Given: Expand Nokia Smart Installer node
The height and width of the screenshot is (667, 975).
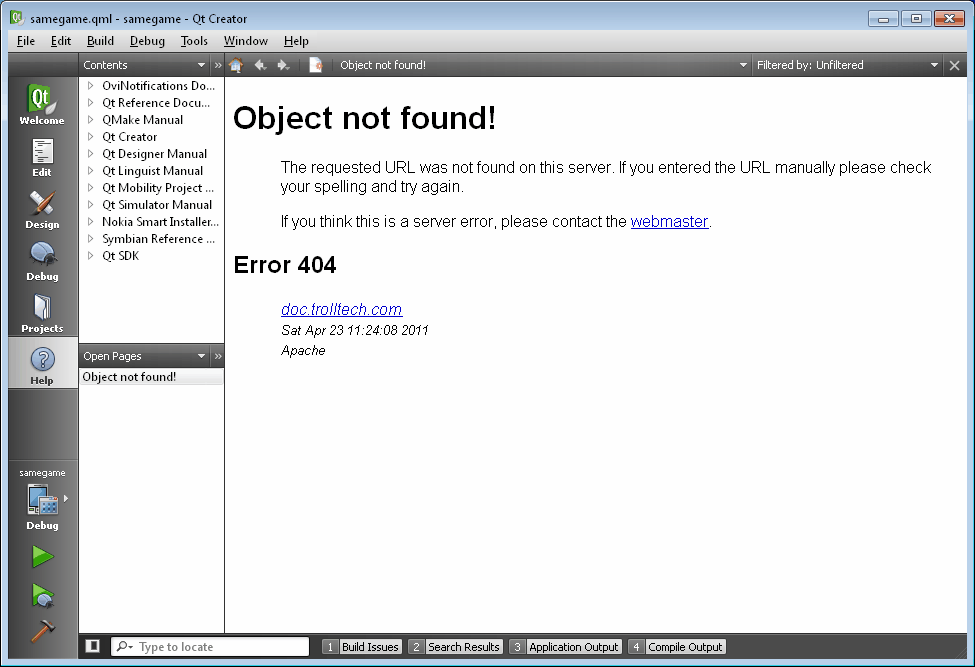Looking at the screenshot, I should (90, 221).
